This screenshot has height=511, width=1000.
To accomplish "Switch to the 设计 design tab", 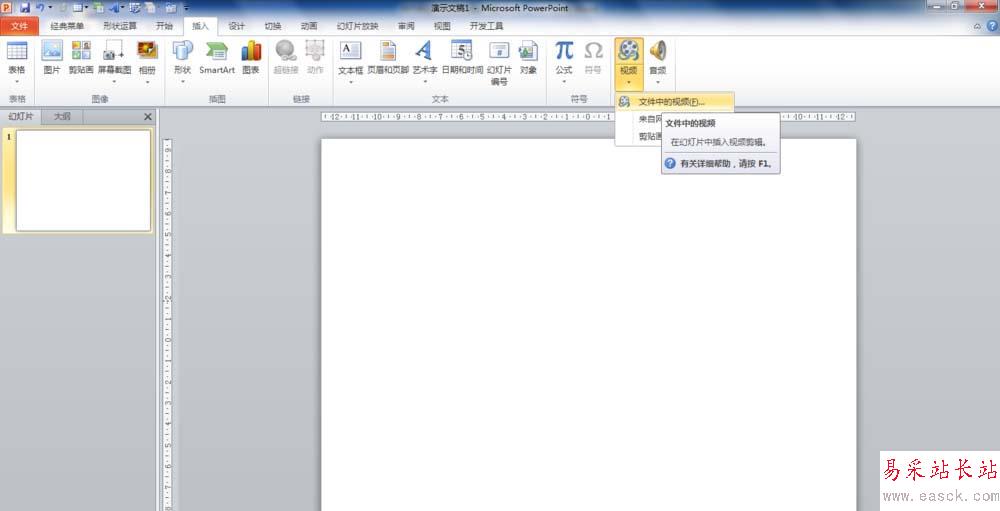I will coord(237,26).
